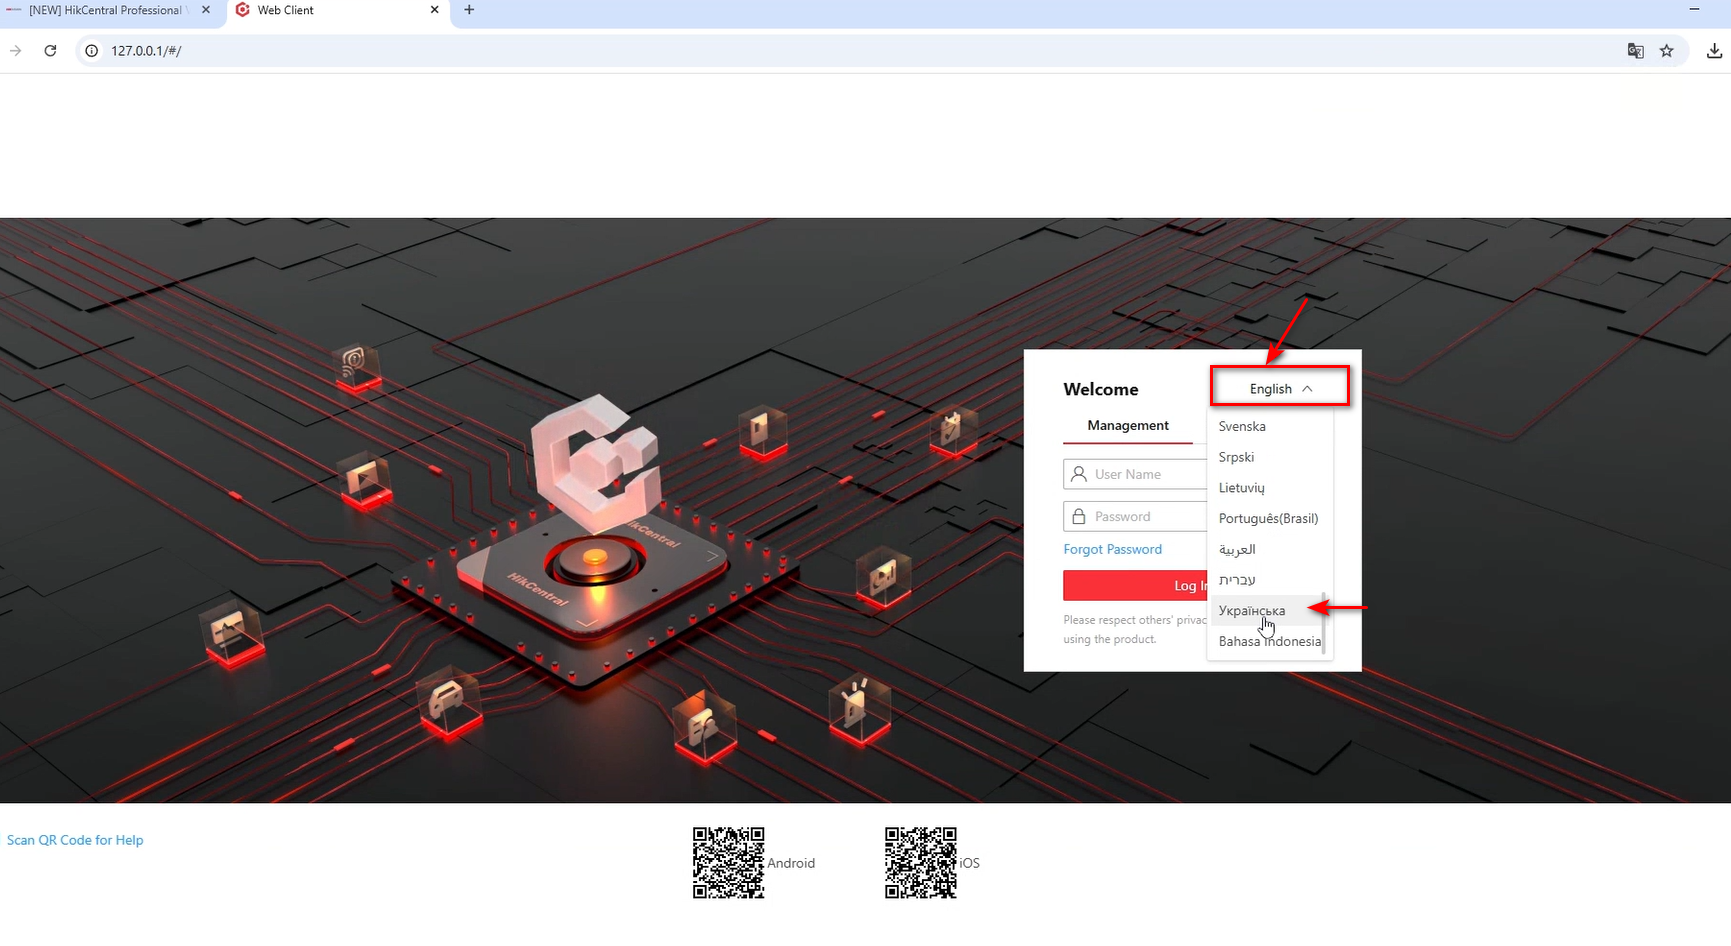Select Українська from language list
The width and height of the screenshot is (1731, 946).
pyautogui.click(x=1252, y=610)
